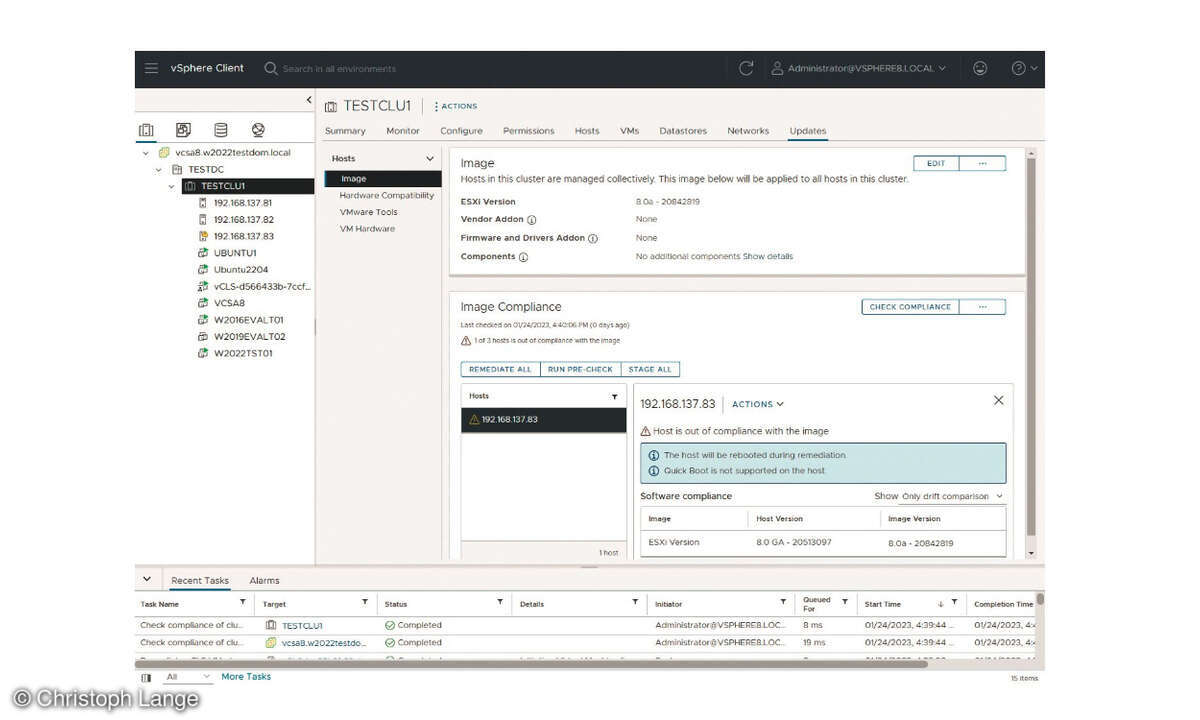Switch to the Alarms tab
1200x720 pixels.
click(x=264, y=580)
